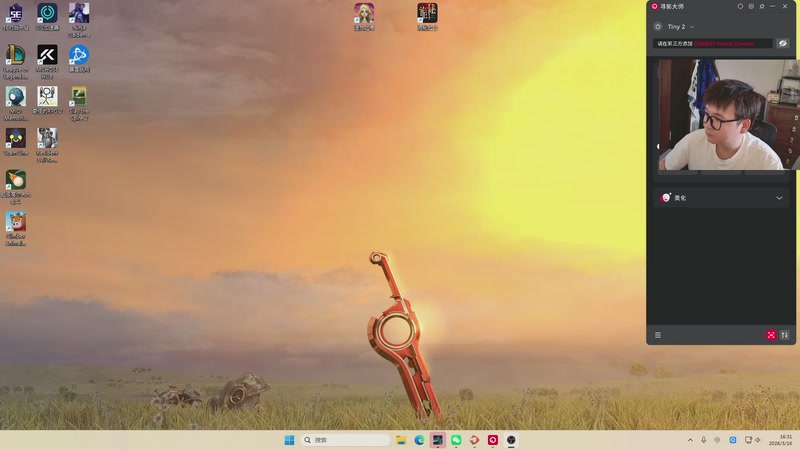This screenshot has width=800, height=450.
Task: Open the stick-figure RPG 2 game shortcut
Action: (47, 100)
